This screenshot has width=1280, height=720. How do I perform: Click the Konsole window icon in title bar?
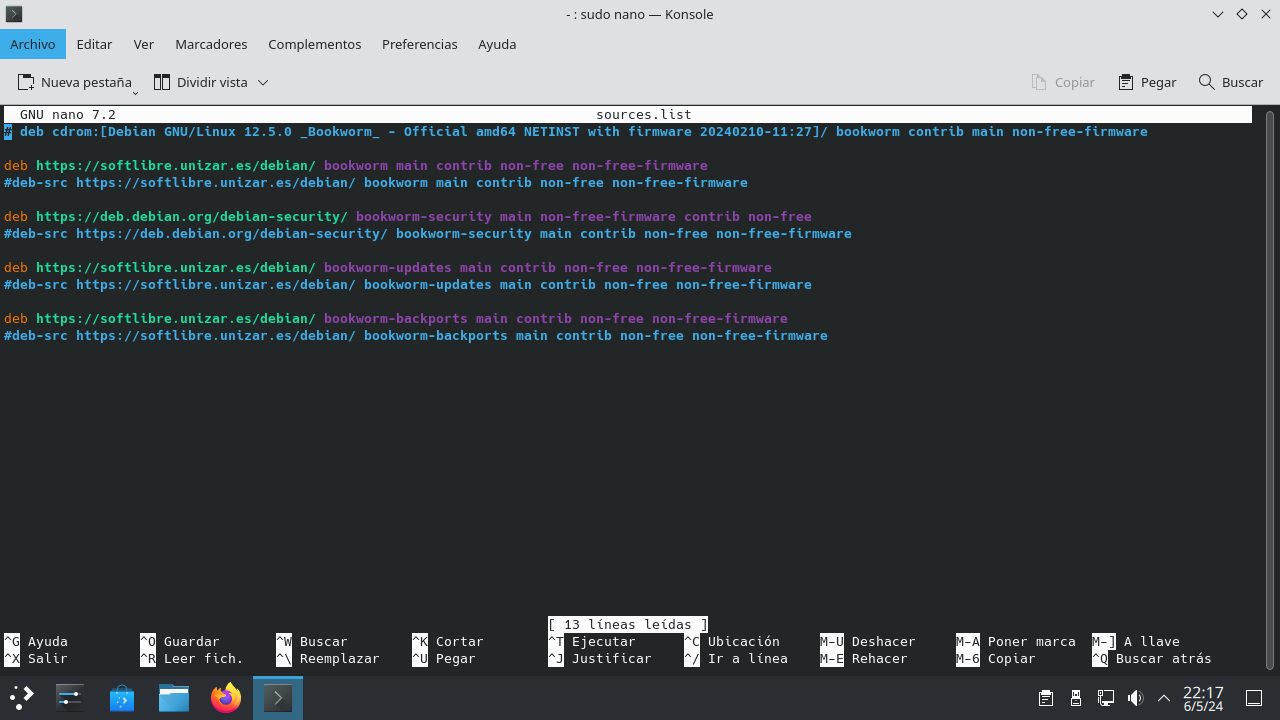14,14
